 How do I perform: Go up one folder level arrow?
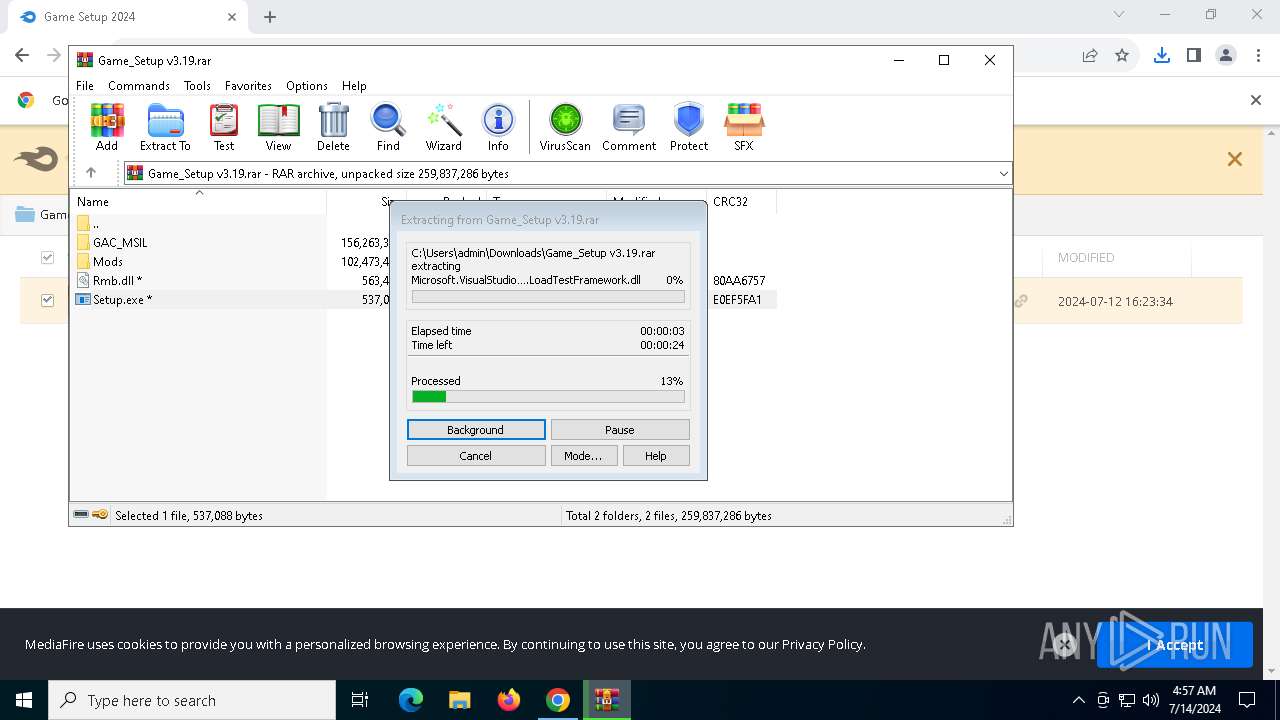click(91, 173)
